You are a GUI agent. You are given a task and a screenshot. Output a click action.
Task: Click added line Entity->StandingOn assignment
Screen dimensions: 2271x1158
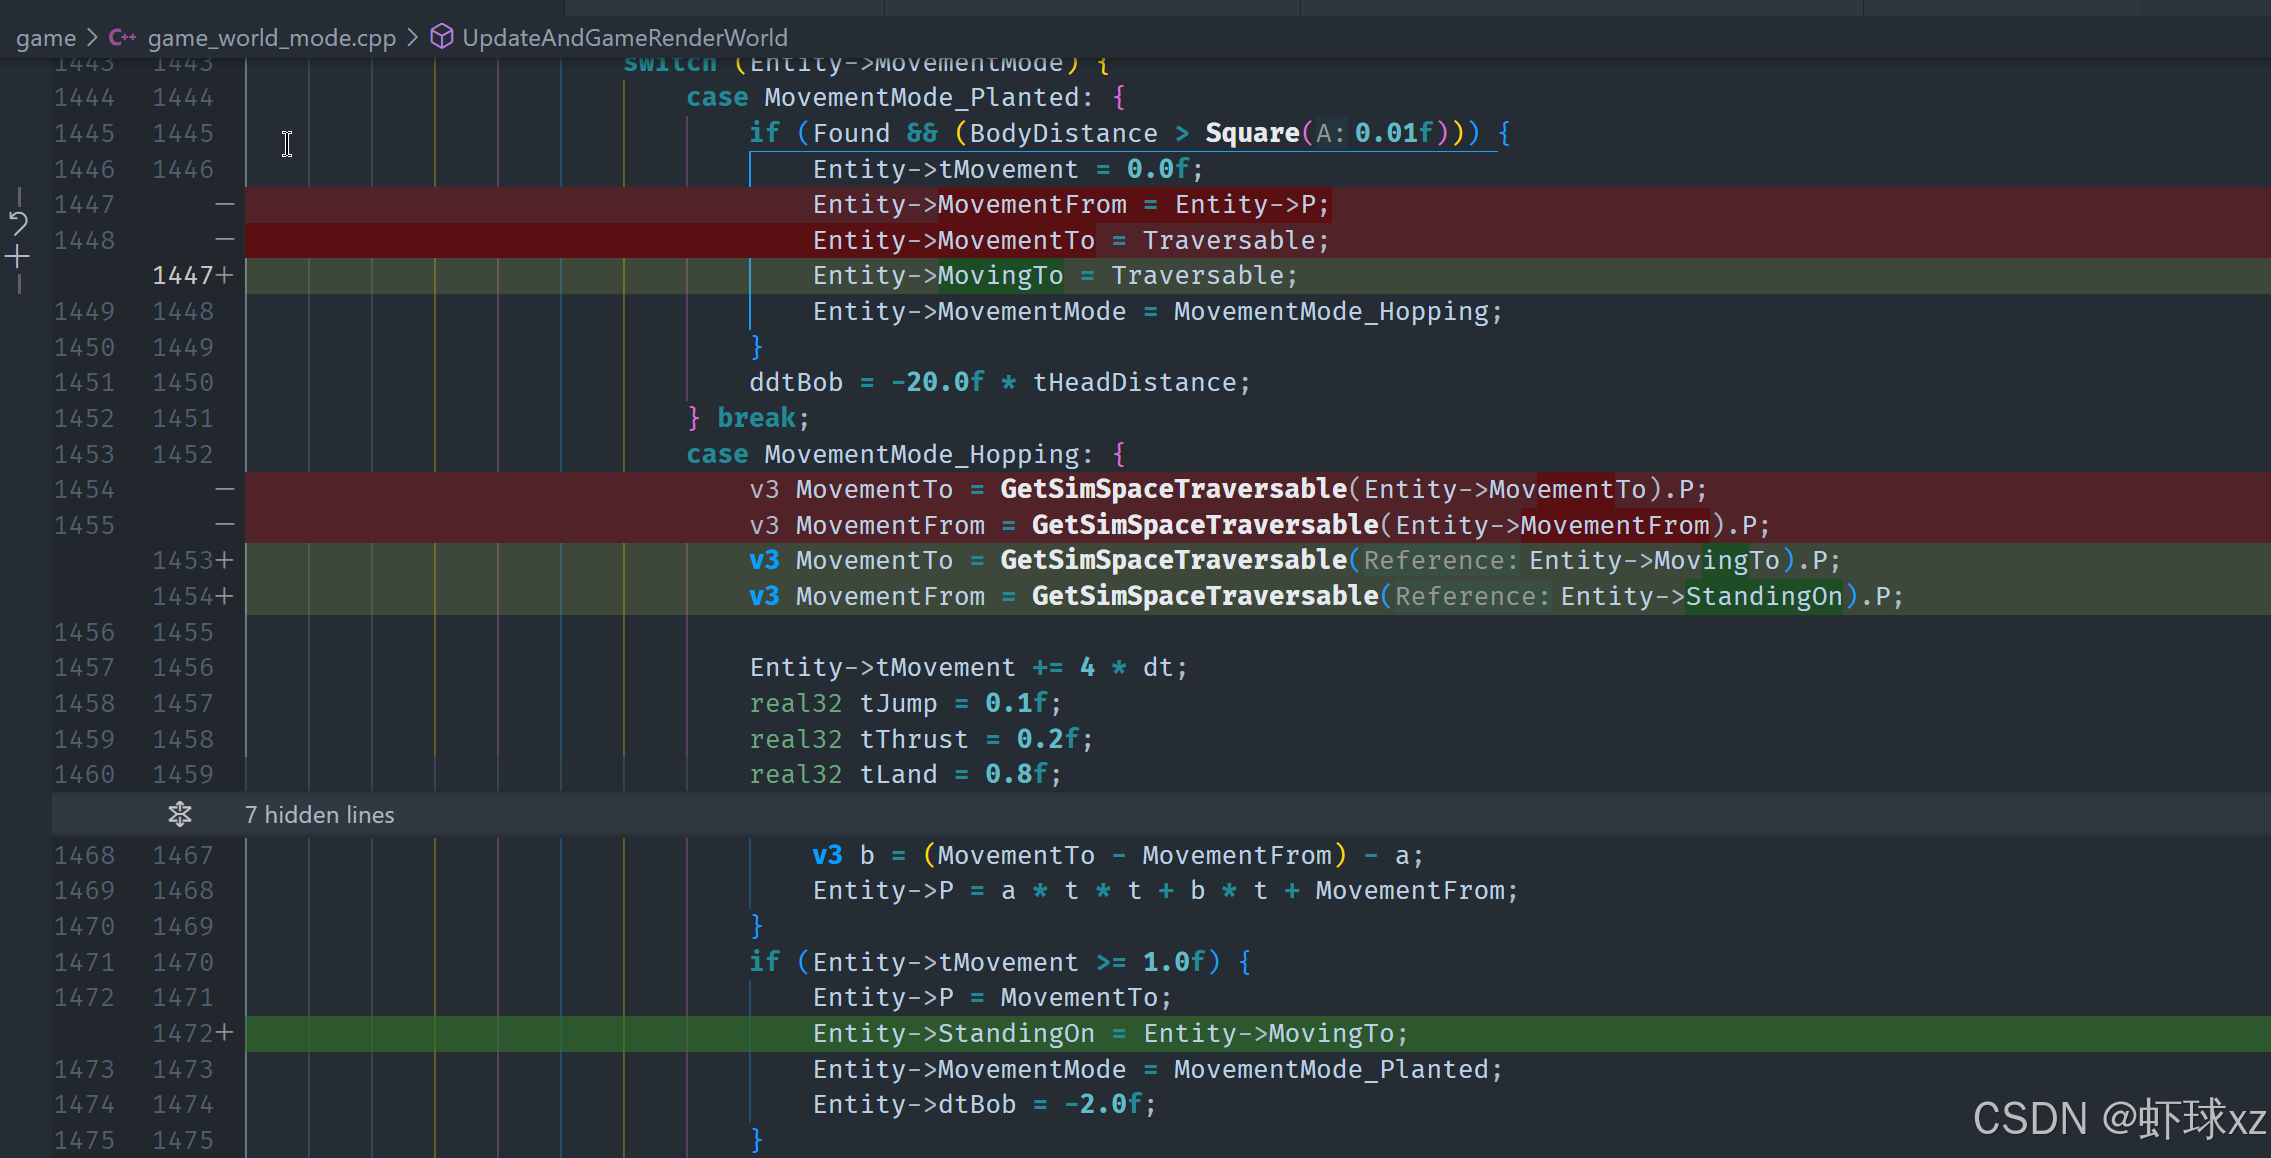point(1109,1033)
